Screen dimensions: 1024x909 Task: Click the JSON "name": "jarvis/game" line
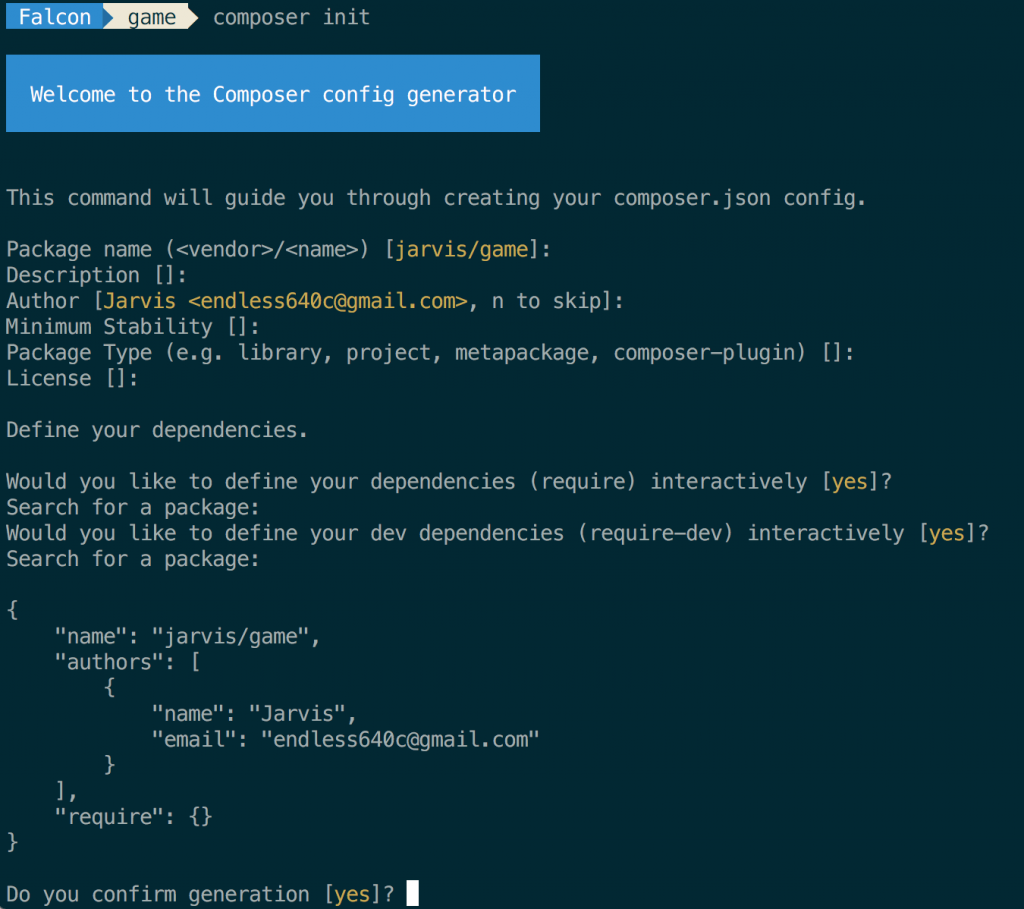pyautogui.click(x=187, y=636)
